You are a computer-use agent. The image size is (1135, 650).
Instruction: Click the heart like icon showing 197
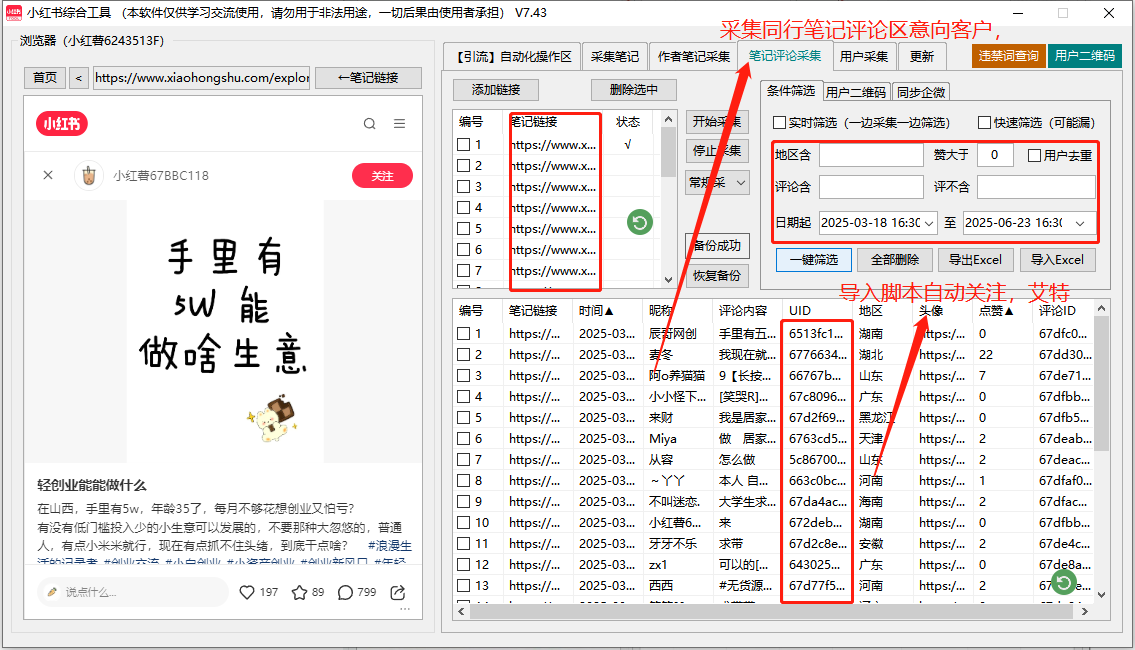248,592
